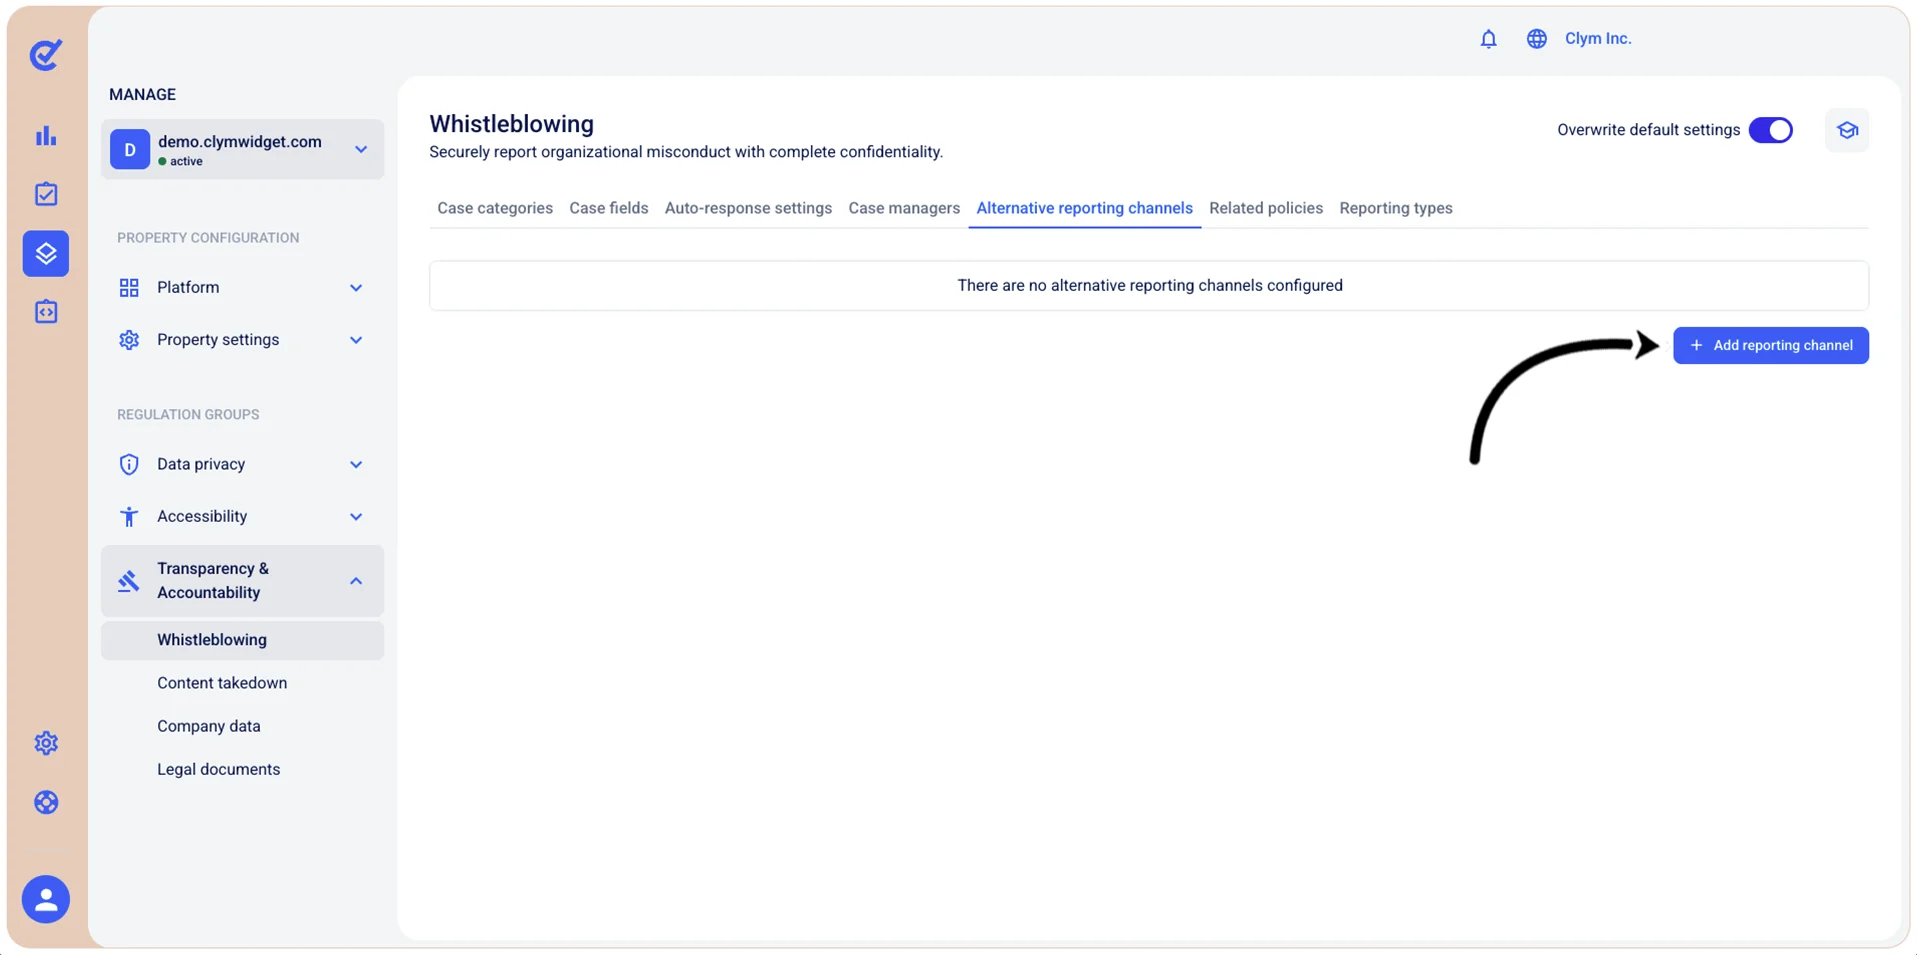This screenshot has width=1917, height=955.
Task: Open Auto-response settings tab
Action: (x=748, y=208)
